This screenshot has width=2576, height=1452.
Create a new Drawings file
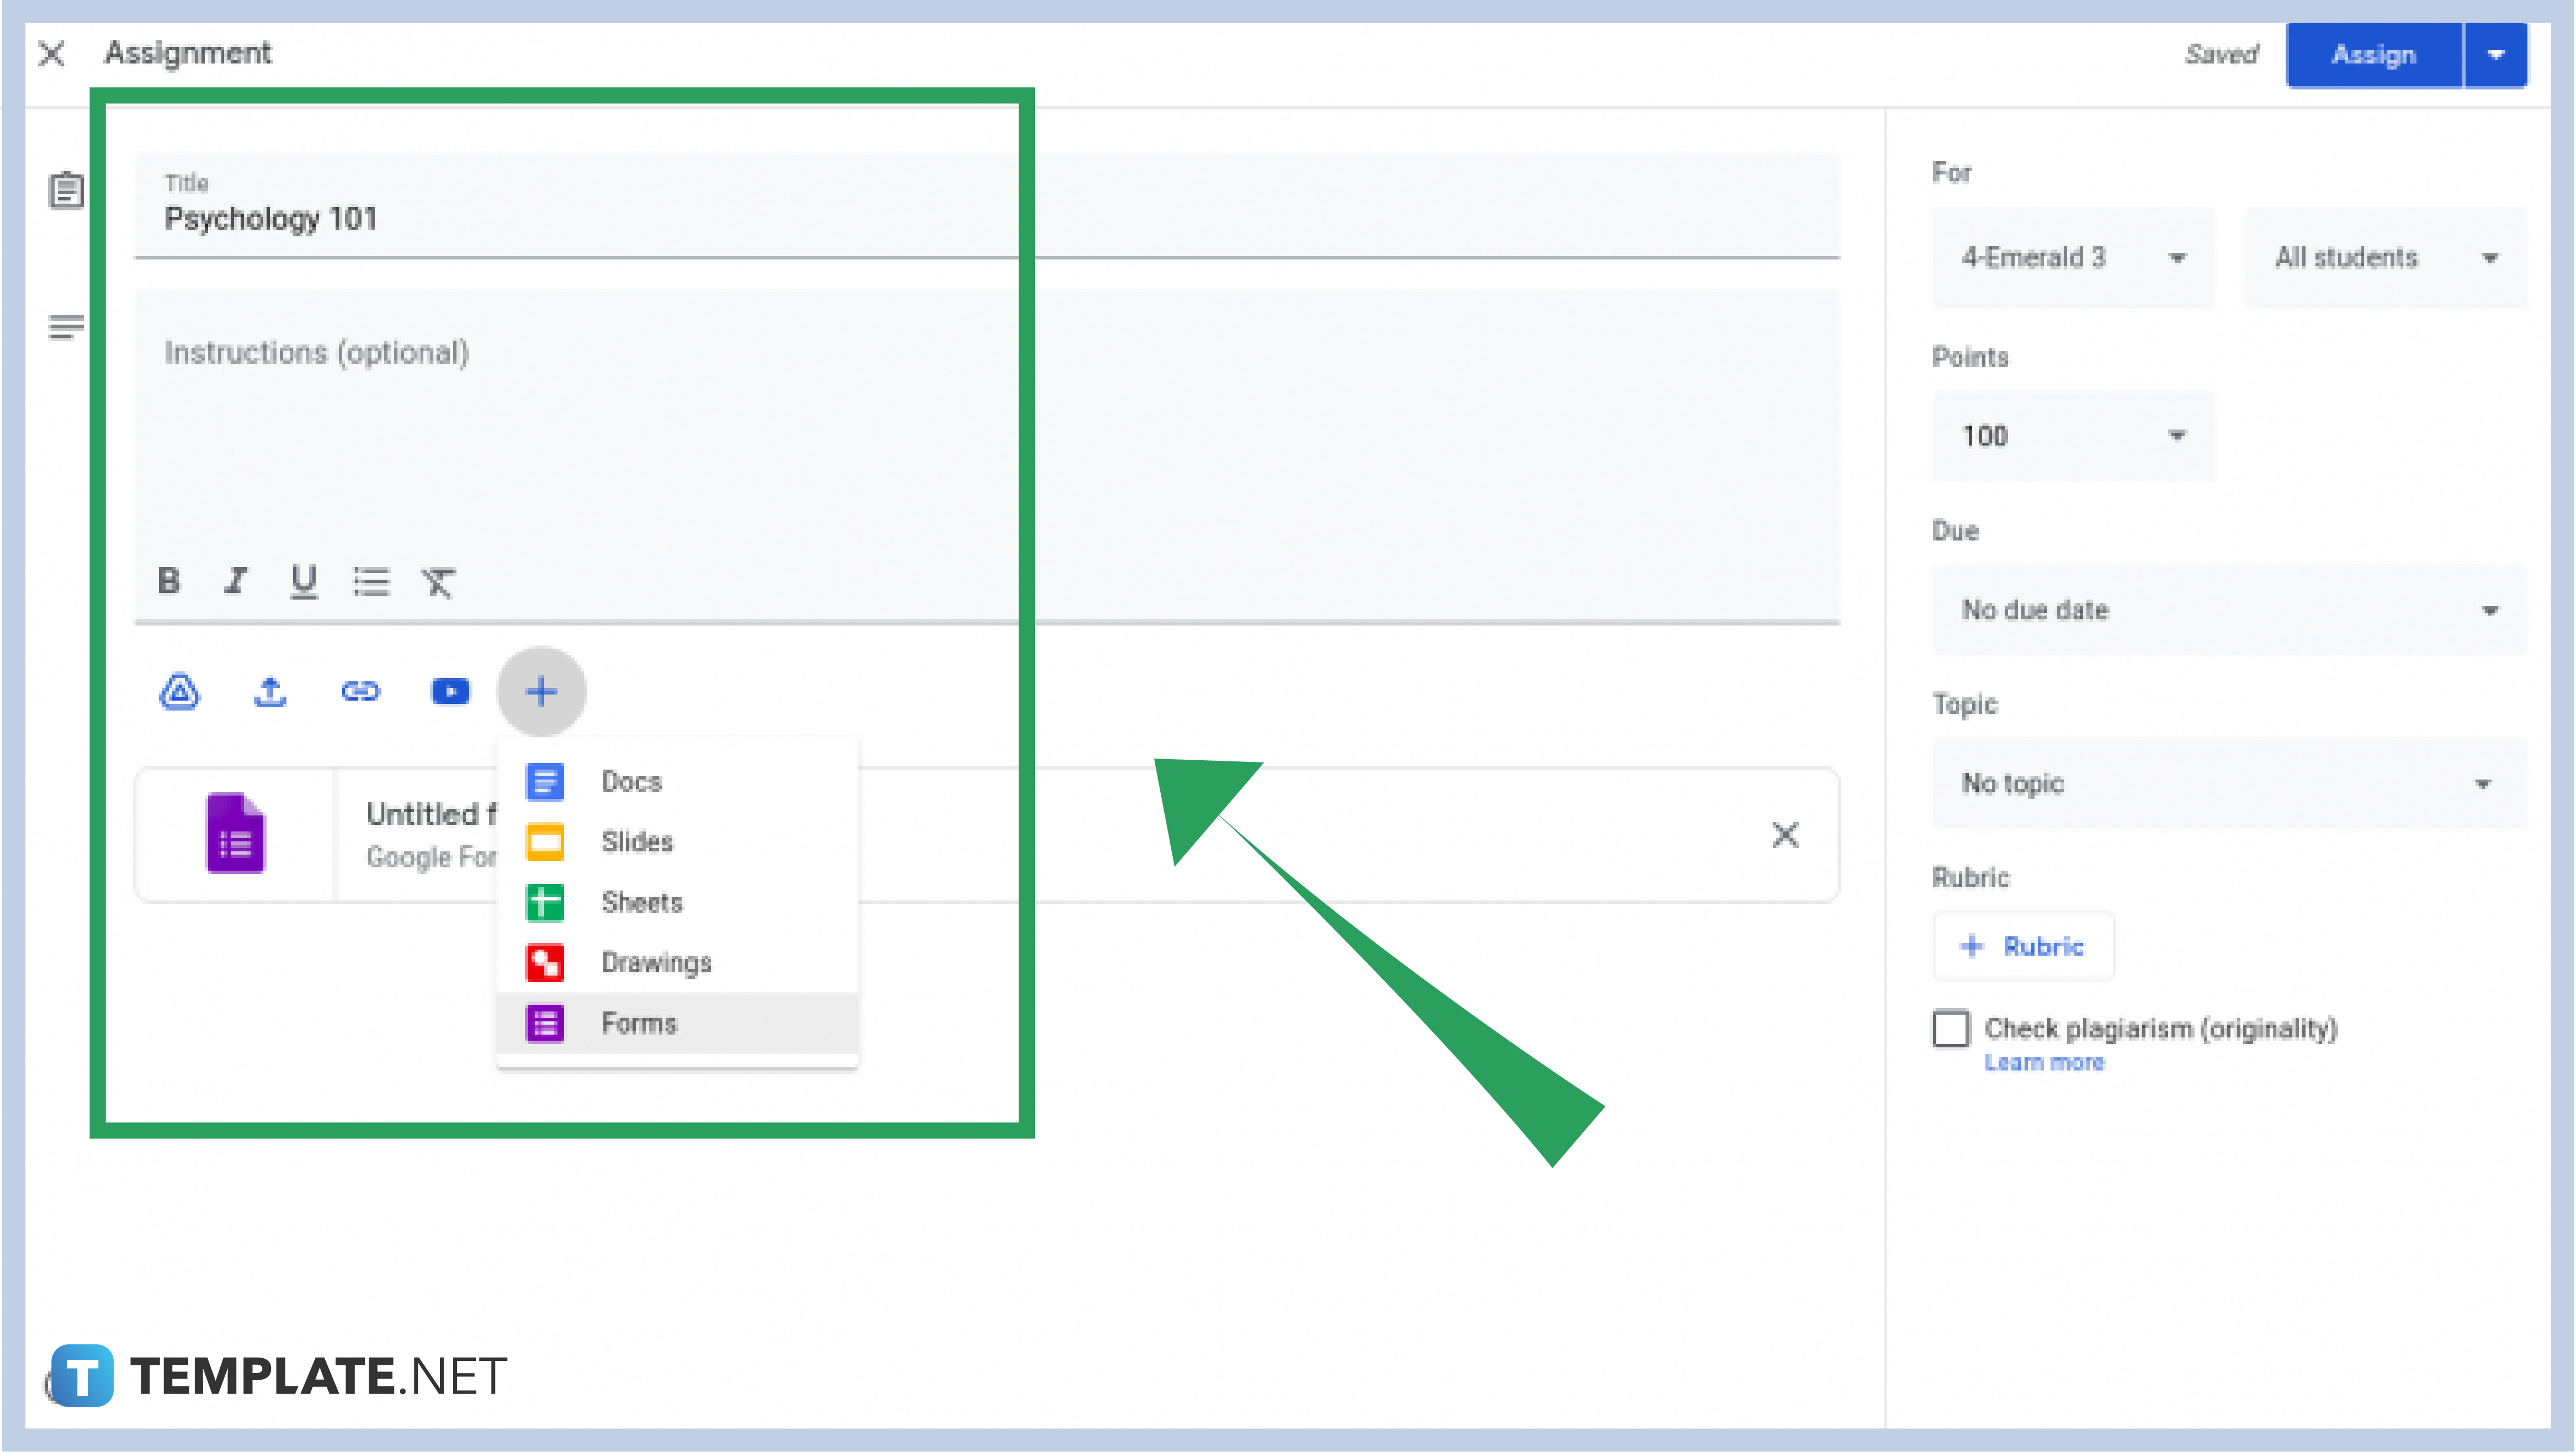click(678, 962)
